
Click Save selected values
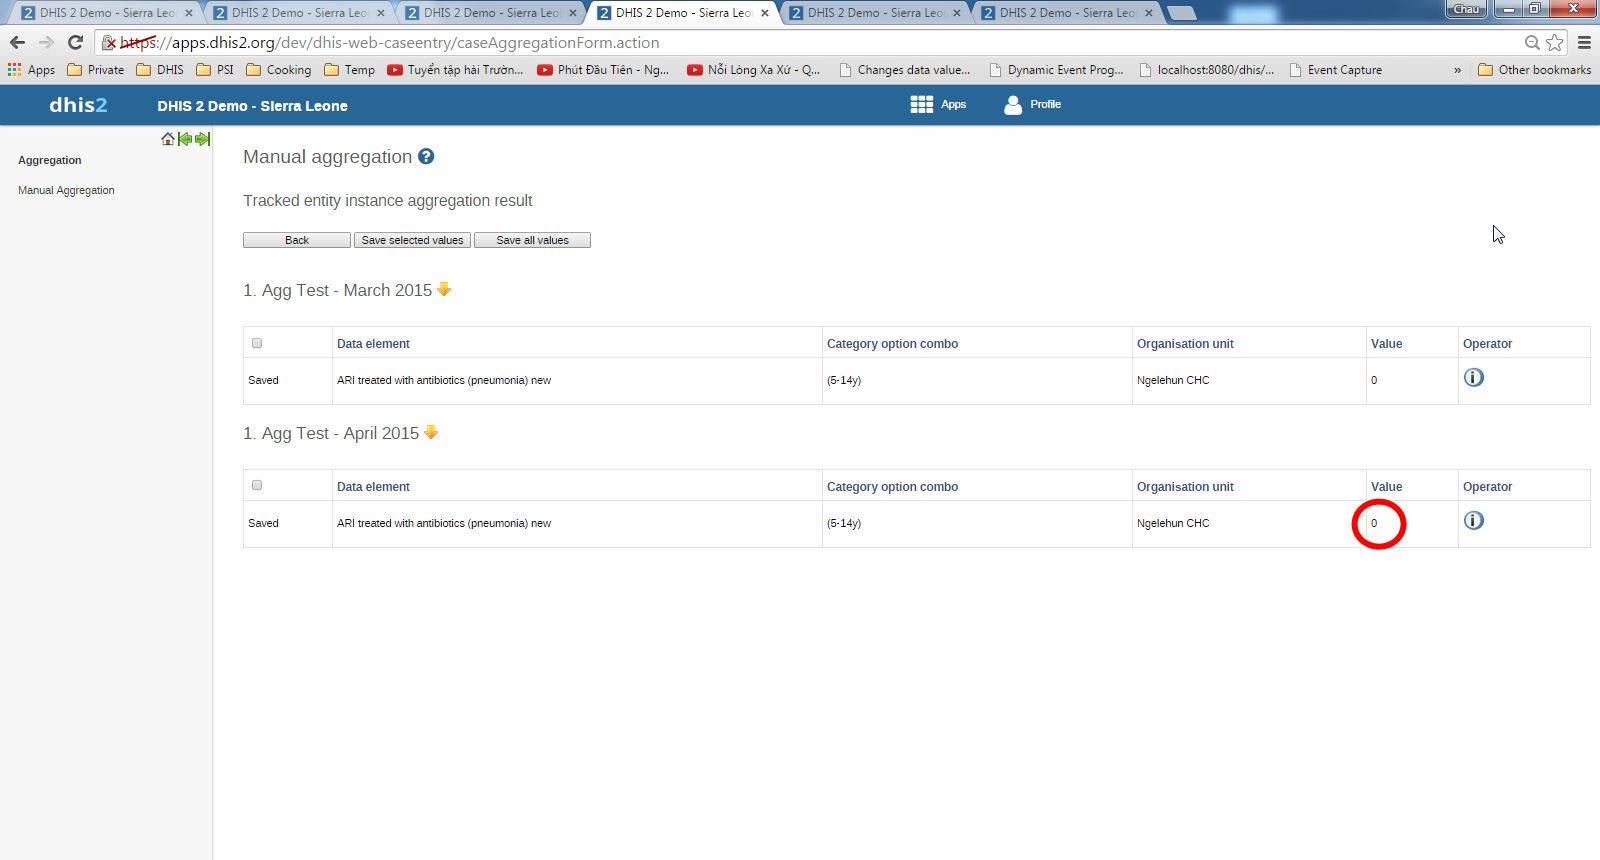coord(412,240)
